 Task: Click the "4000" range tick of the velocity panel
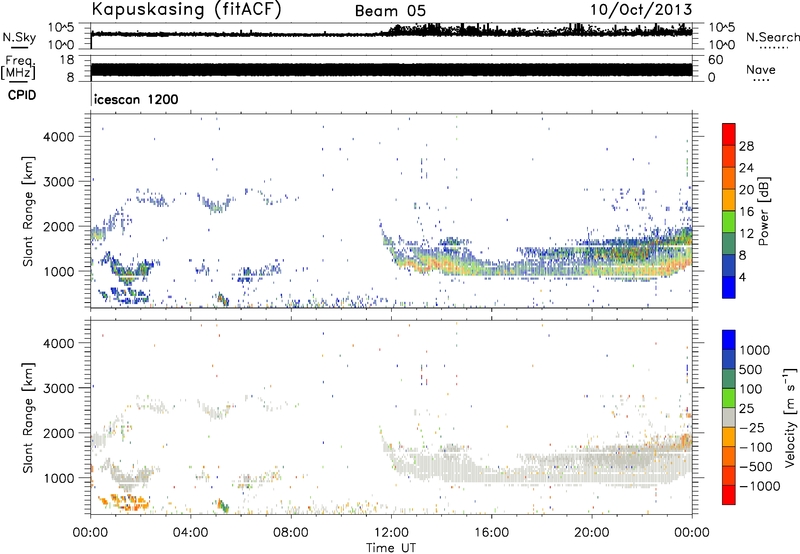[x=59, y=343]
